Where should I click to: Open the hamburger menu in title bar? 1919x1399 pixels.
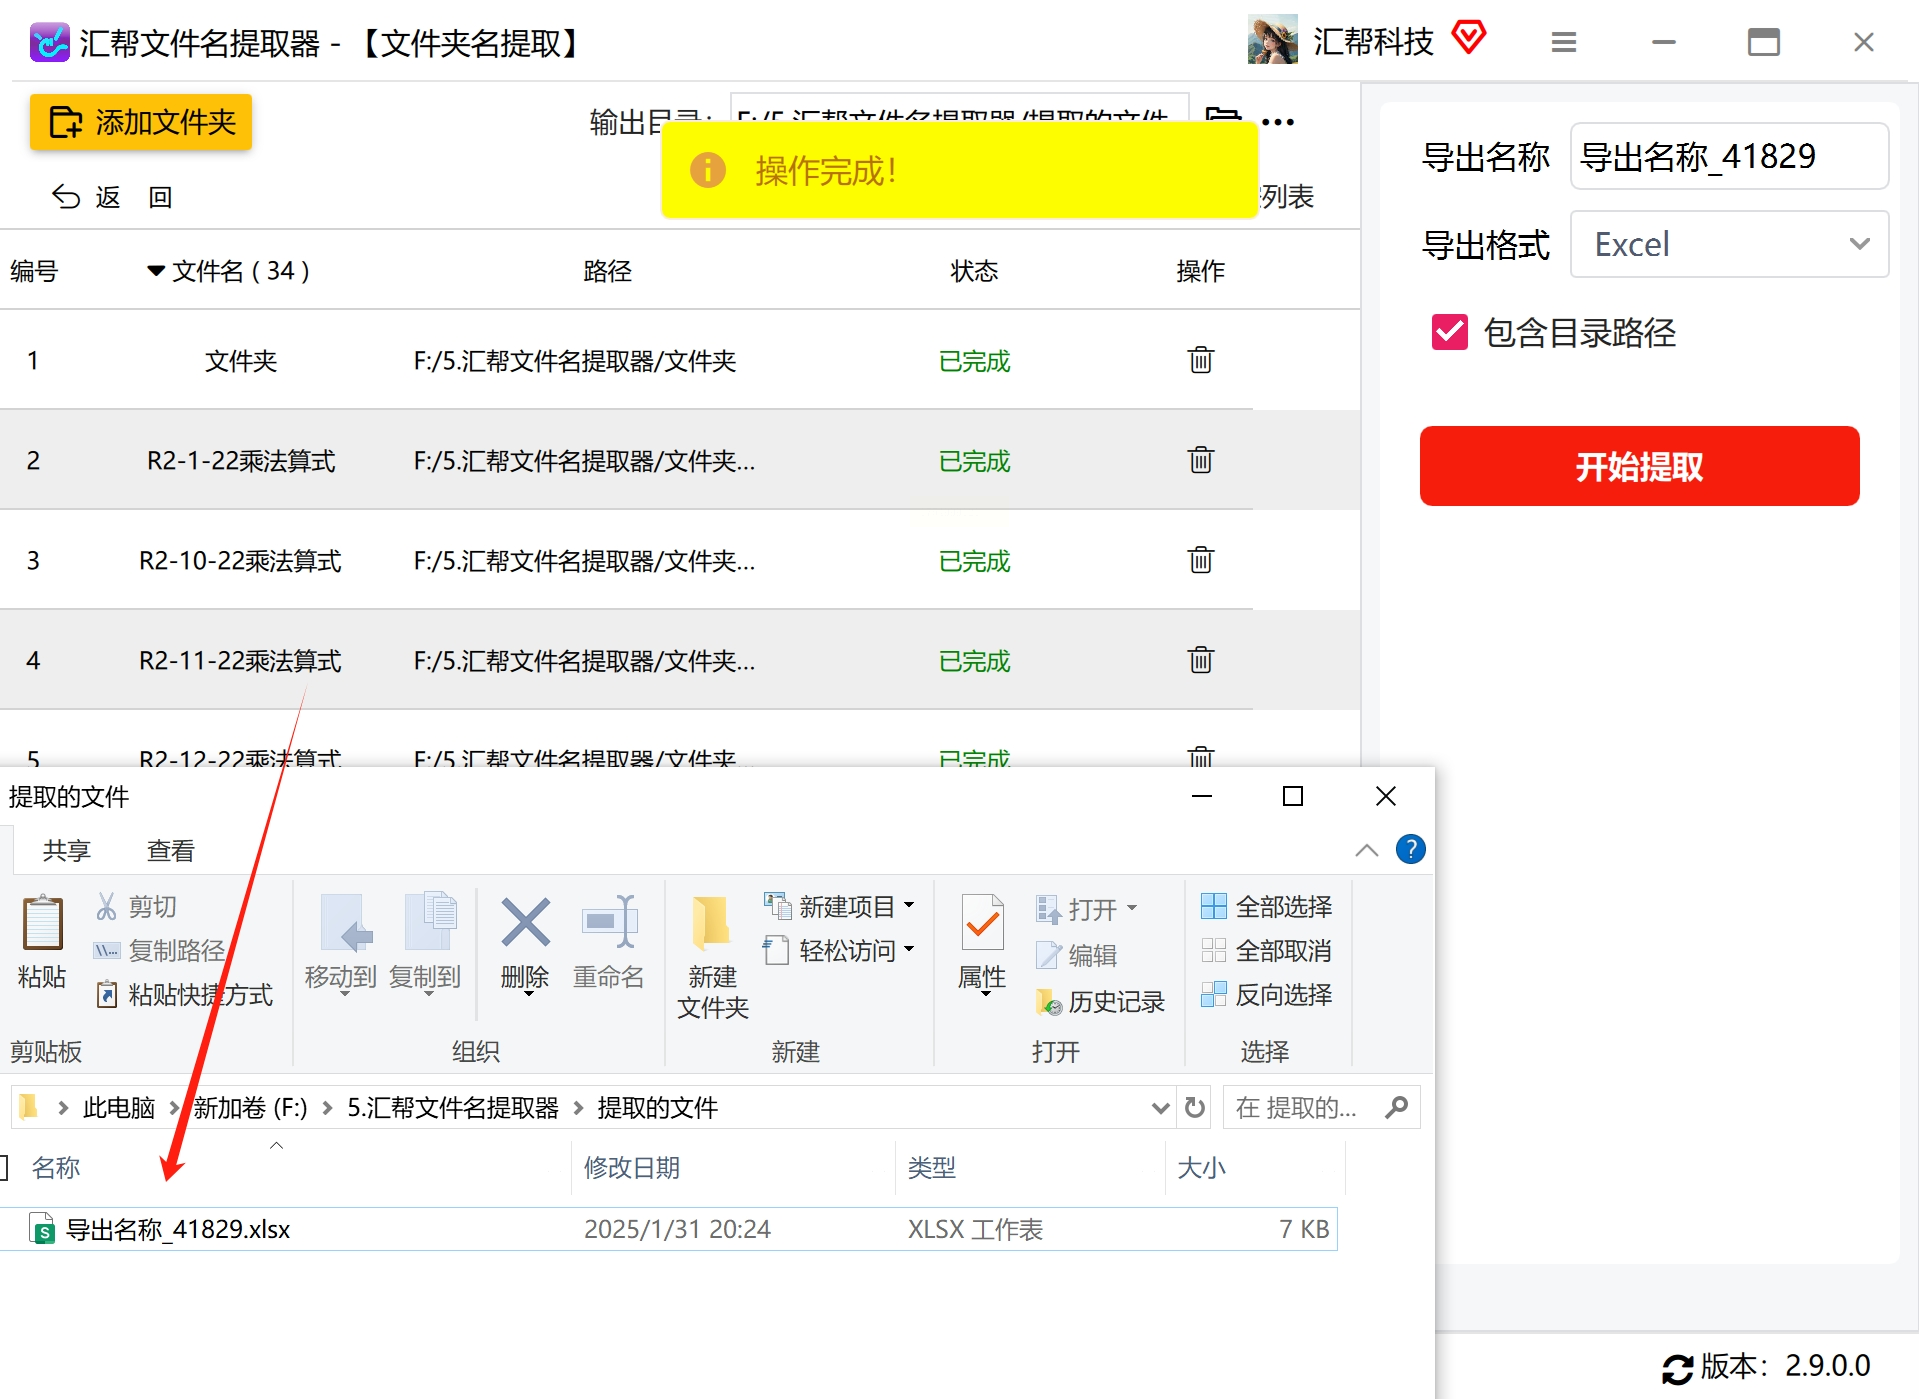pos(1564,42)
